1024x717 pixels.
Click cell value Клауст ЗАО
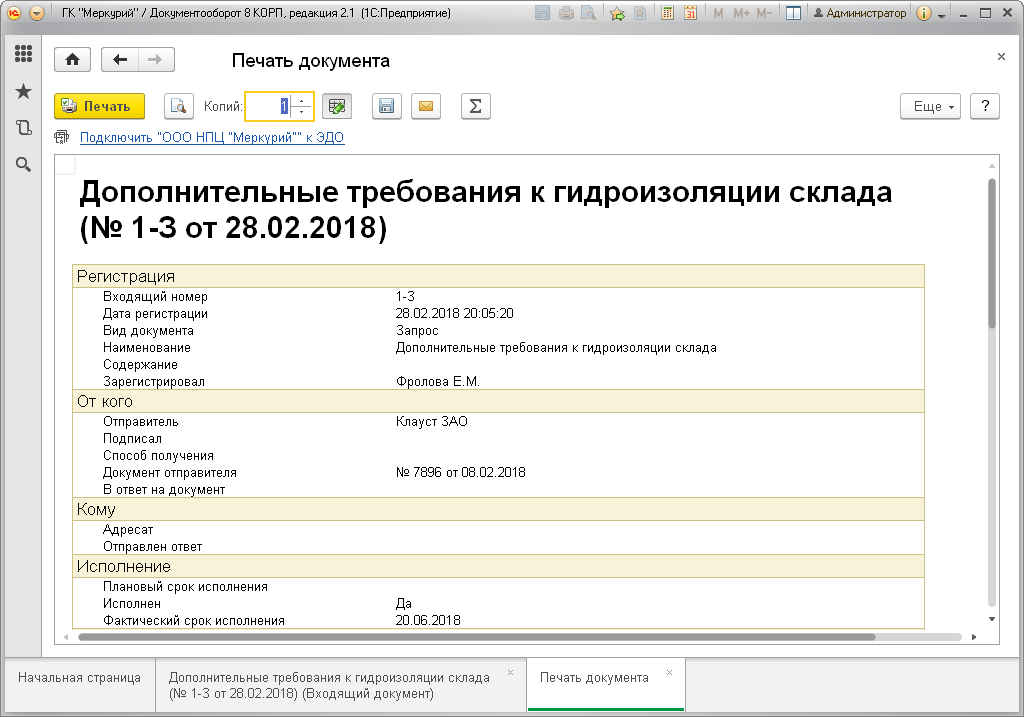[432, 422]
